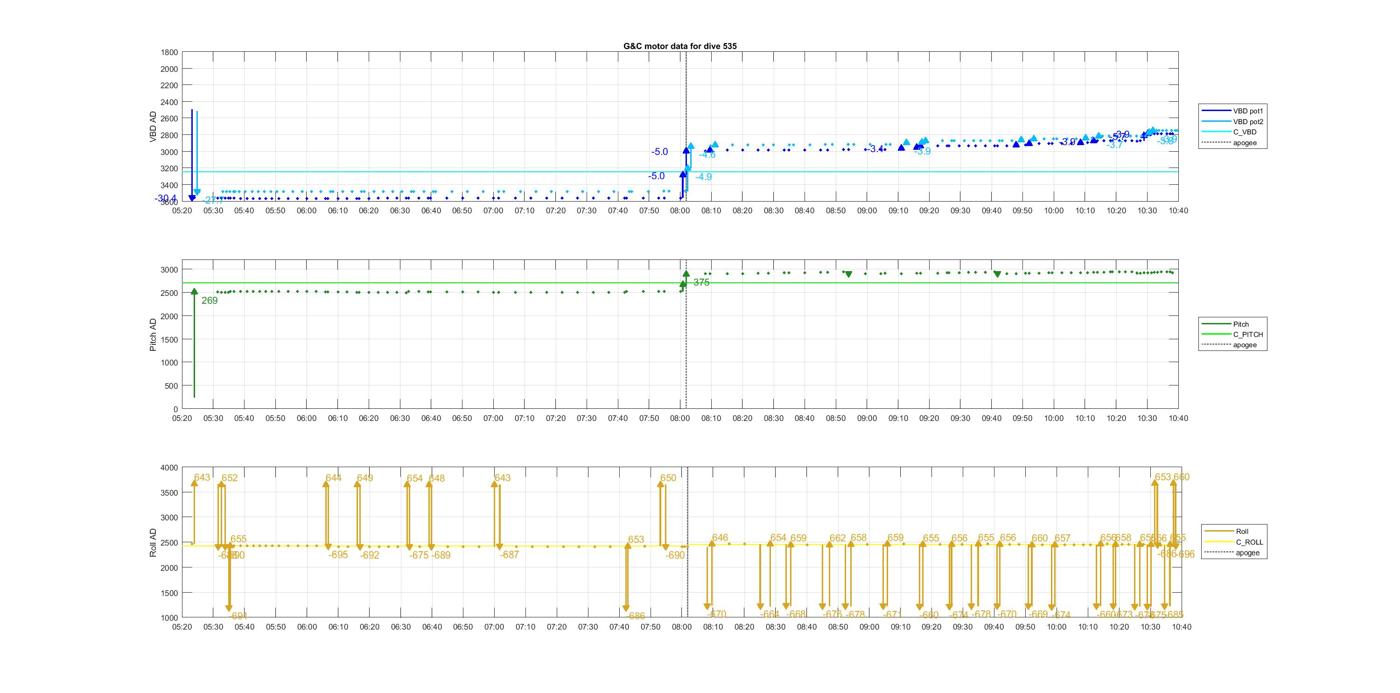Click "apogee" in the Roll plot legend
The width and height of the screenshot is (1400, 693).
point(1248,552)
